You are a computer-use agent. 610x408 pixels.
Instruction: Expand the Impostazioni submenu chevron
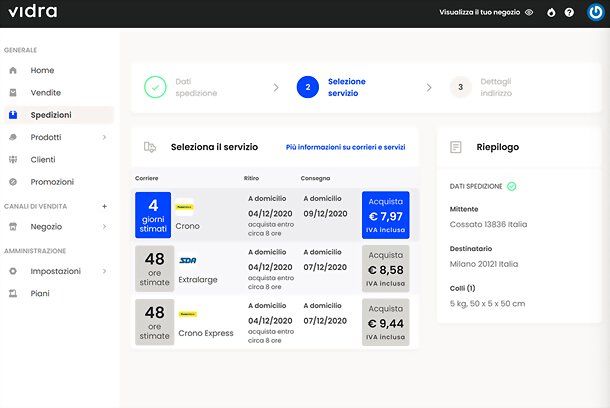coord(105,271)
